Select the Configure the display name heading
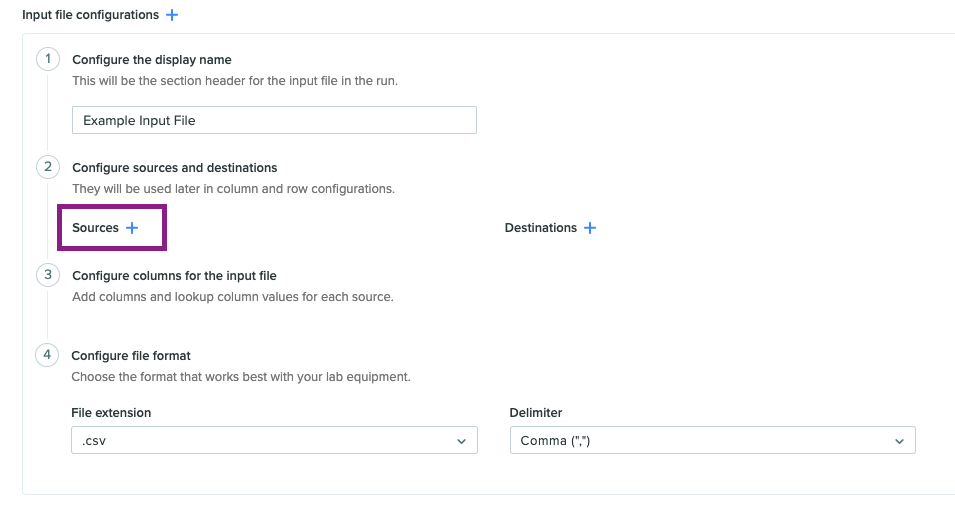Viewport: 955px width, 512px height. (152, 60)
